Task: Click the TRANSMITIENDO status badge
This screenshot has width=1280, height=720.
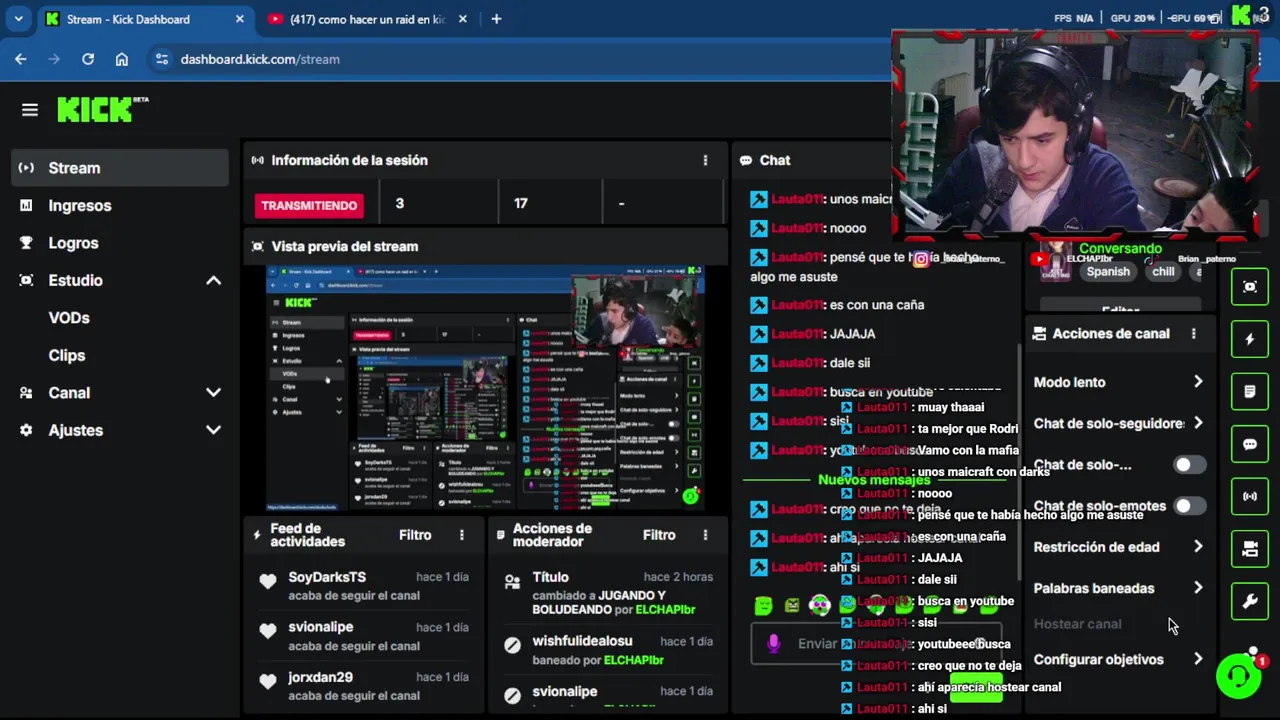Action: [x=309, y=205]
